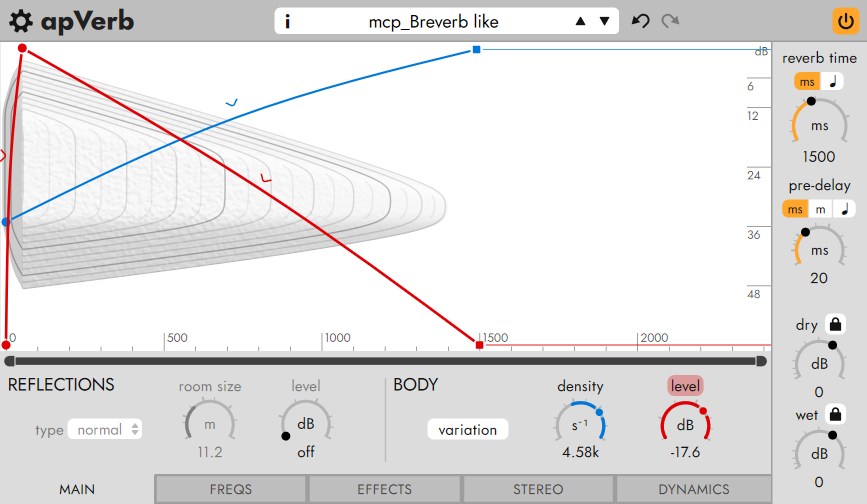
Task: Open the DYNAMICS tab
Action: 693,489
